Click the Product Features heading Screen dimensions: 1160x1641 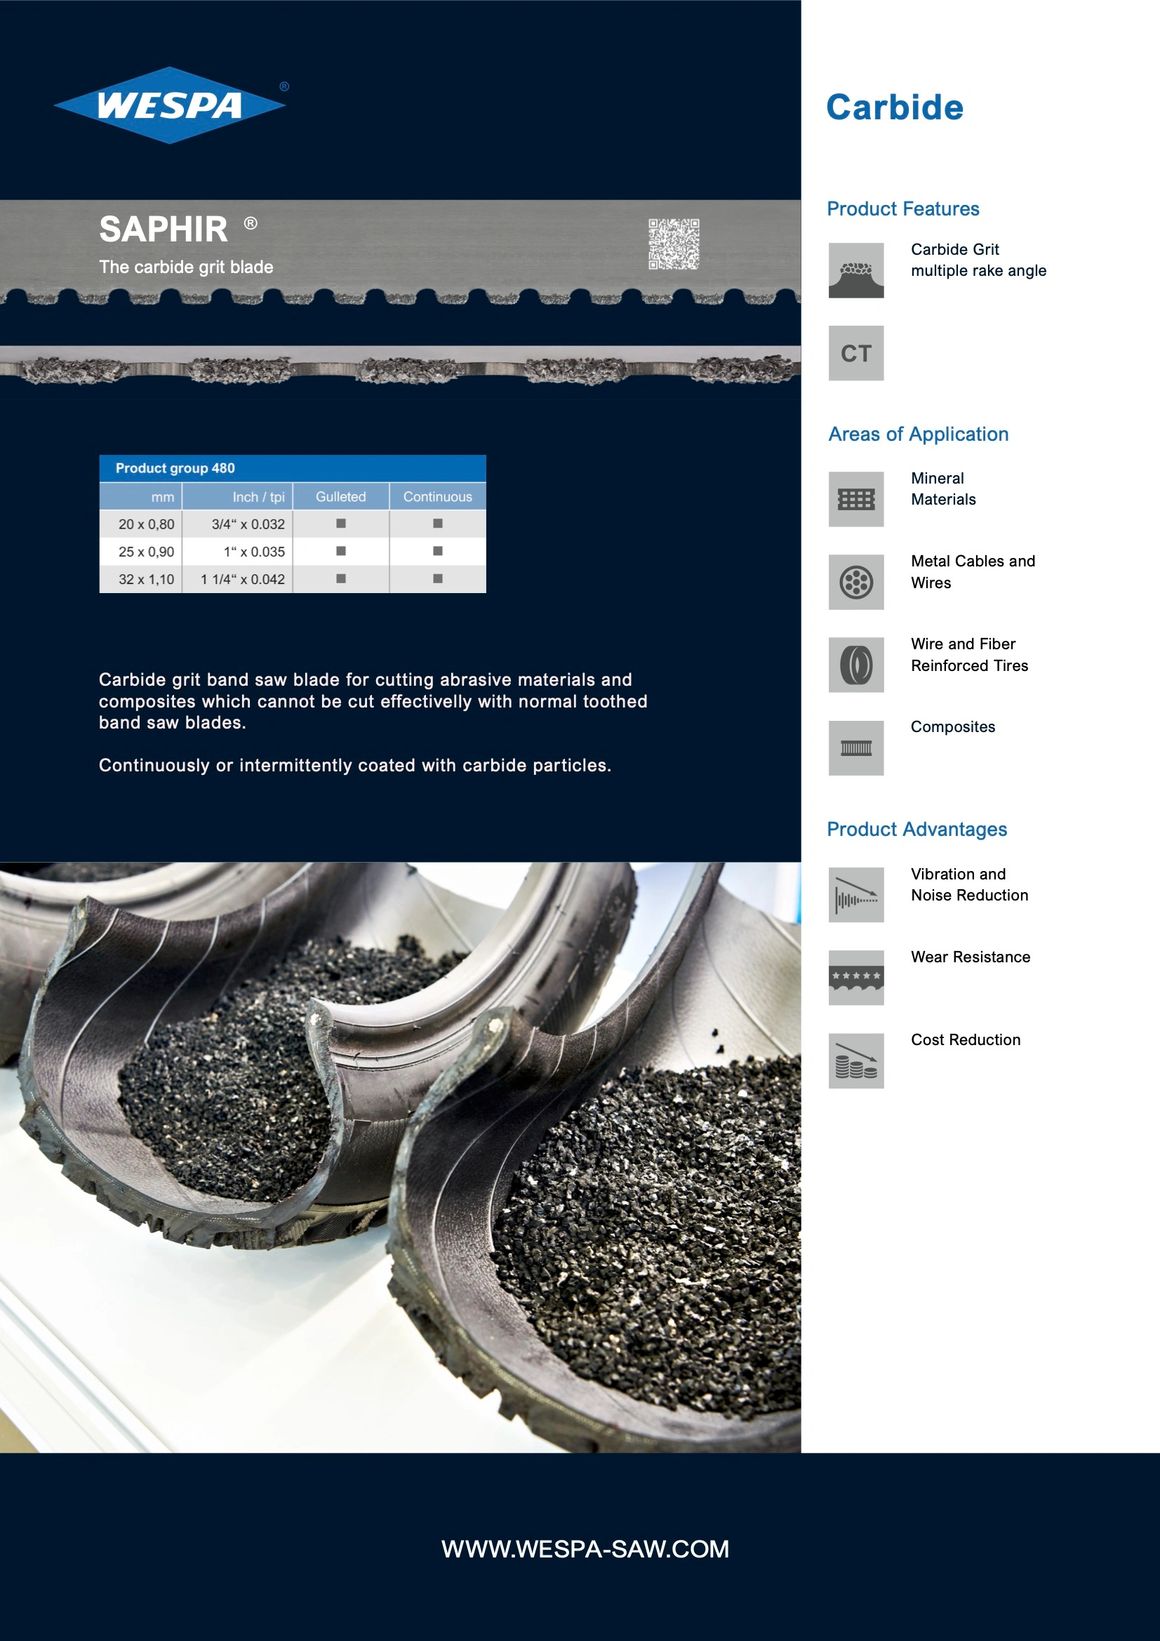[903, 209]
